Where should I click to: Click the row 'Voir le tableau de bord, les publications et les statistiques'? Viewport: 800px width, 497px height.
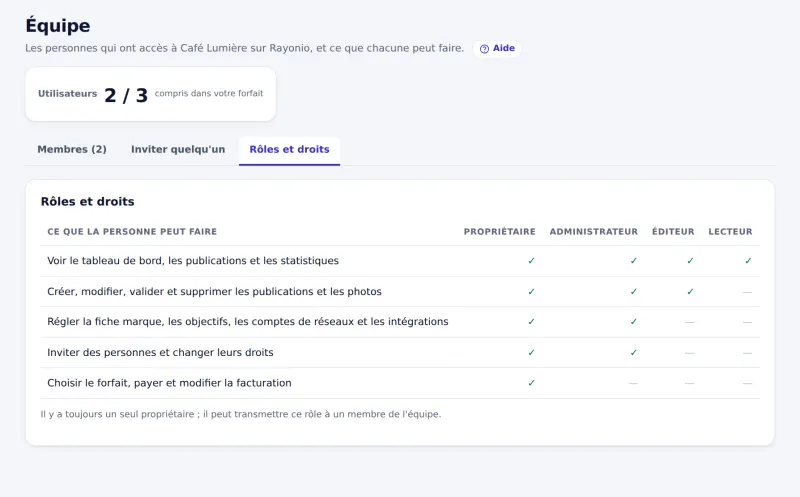coord(400,261)
